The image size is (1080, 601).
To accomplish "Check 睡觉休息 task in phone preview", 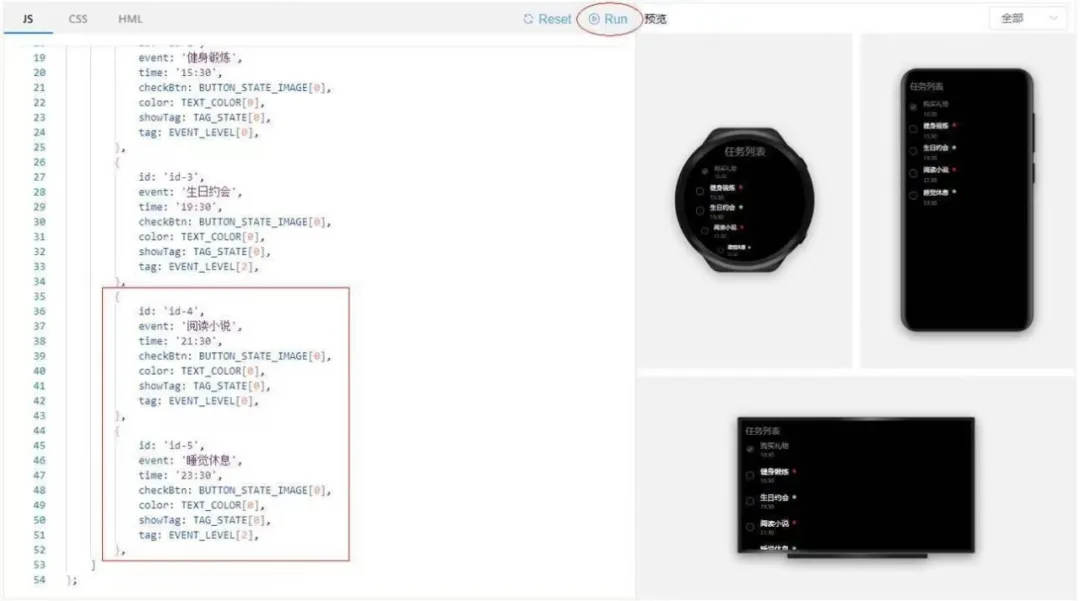I will point(913,196).
